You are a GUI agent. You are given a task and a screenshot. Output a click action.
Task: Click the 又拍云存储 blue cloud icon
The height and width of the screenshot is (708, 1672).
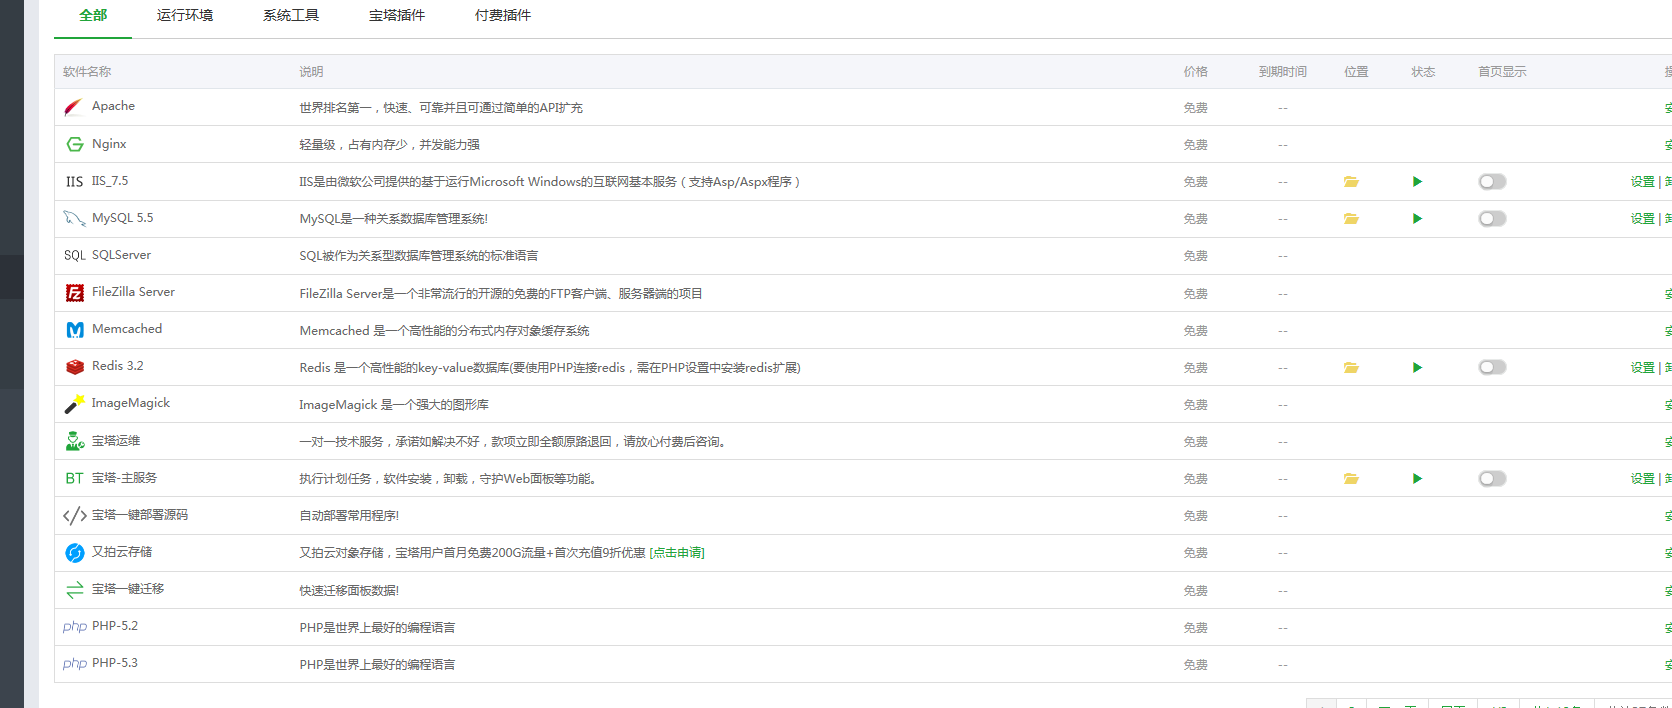tap(74, 552)
